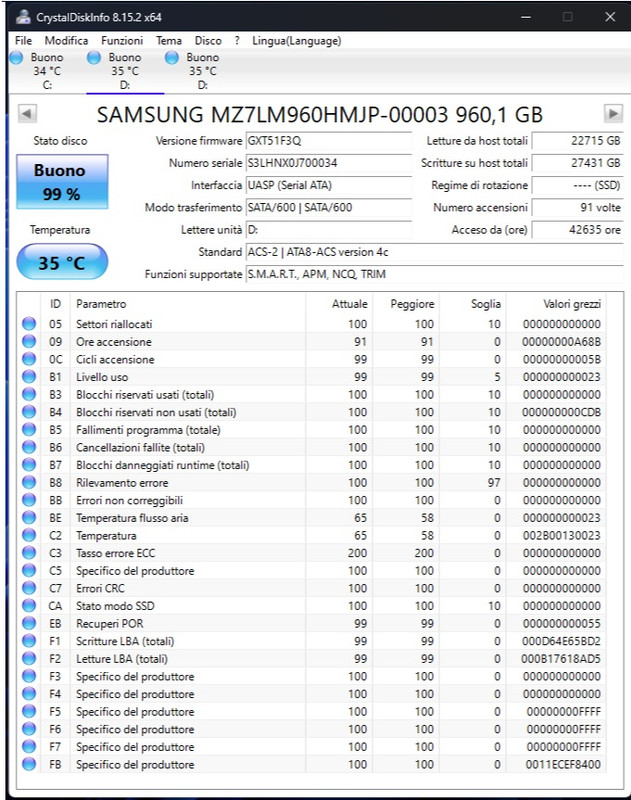Click the firmware version field GXT51F3Q
This screenshot has width=631, height=800.
click(329, 141)
